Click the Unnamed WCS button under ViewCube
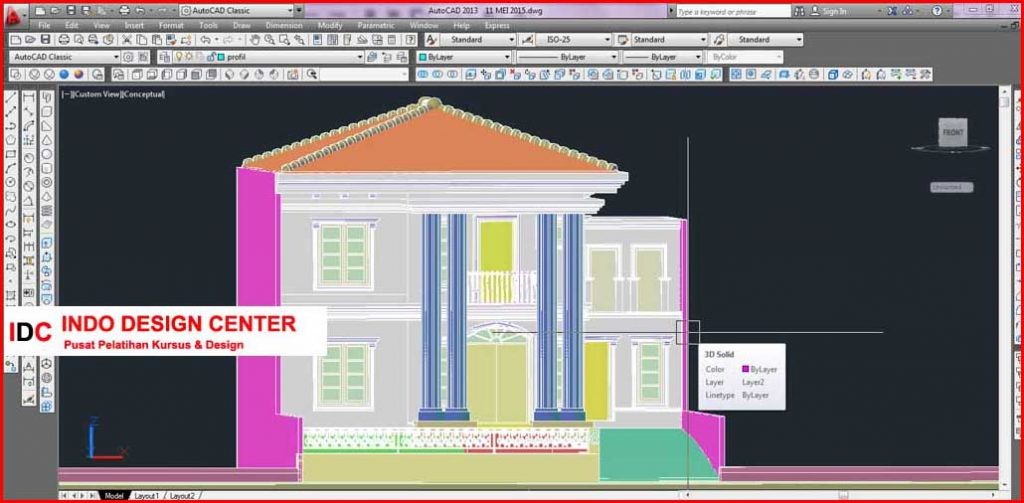This screenshot has height=503, width=1024. (x=952, y=187)
